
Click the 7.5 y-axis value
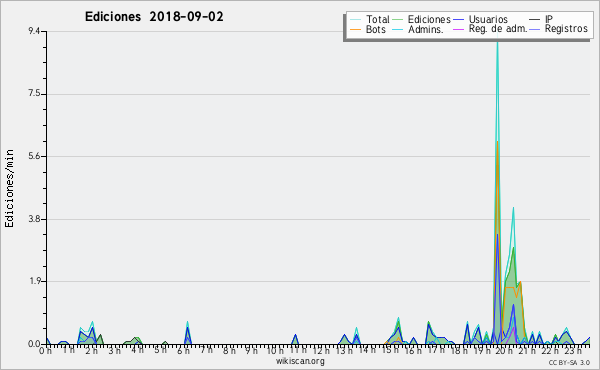tap(34, 94)
